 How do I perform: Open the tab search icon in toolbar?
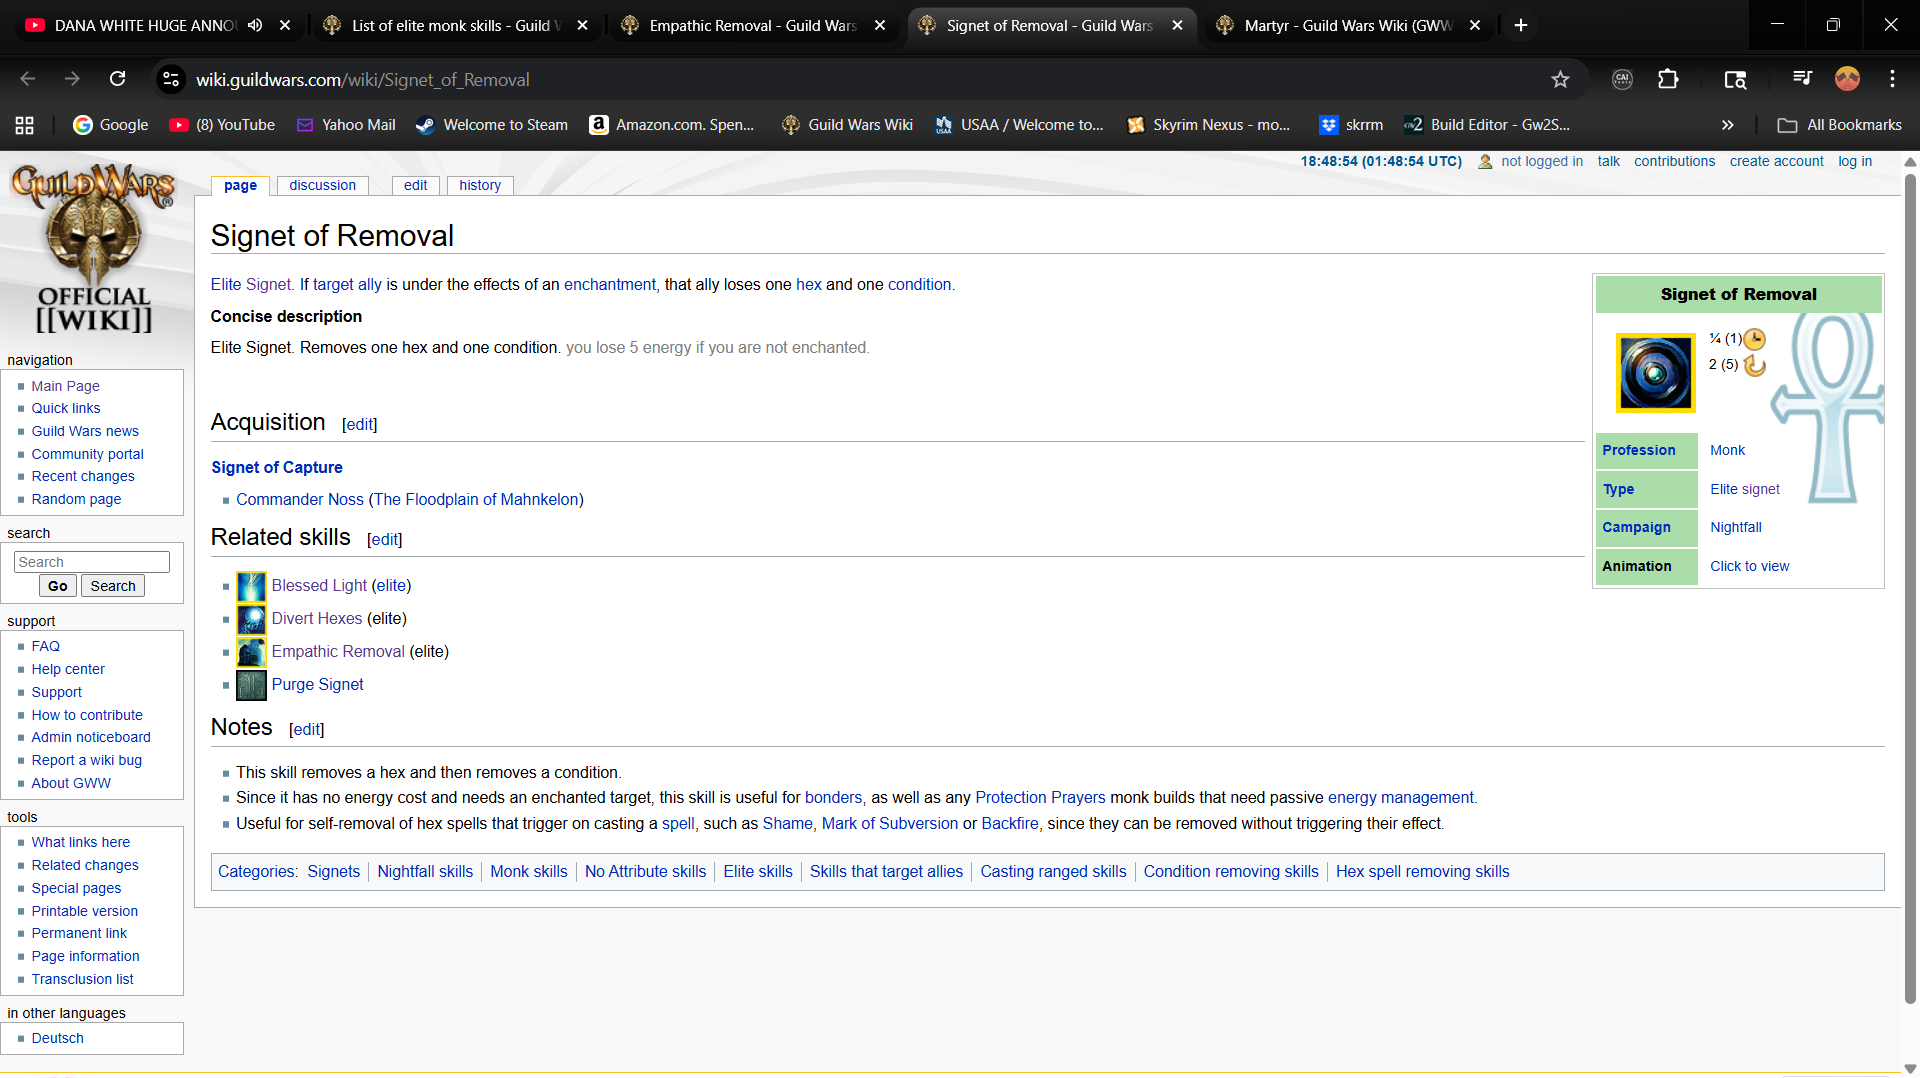pyautogui.click(x=1735, y=80)
